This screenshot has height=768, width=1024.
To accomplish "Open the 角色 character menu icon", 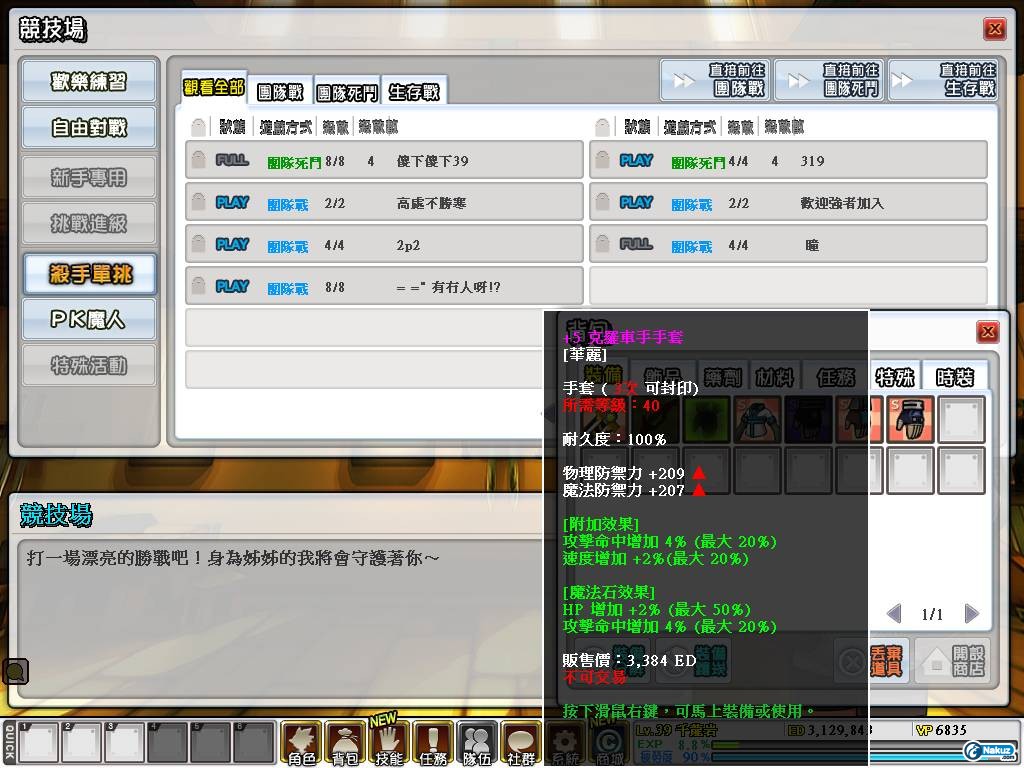I will pos(301,743).
